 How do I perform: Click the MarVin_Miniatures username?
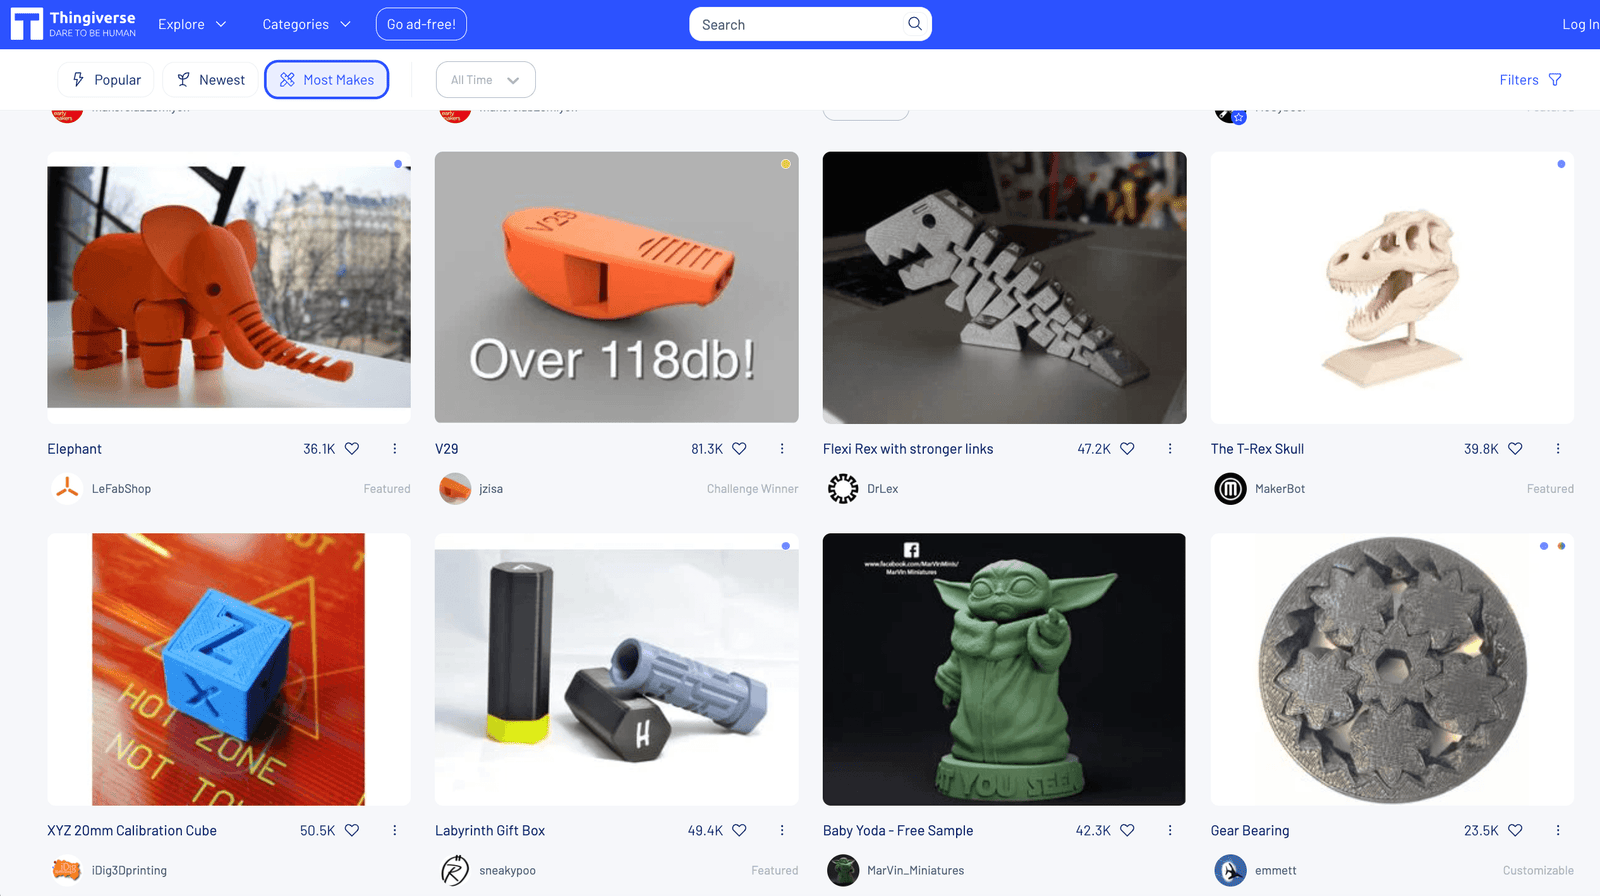tap(916, 871)
